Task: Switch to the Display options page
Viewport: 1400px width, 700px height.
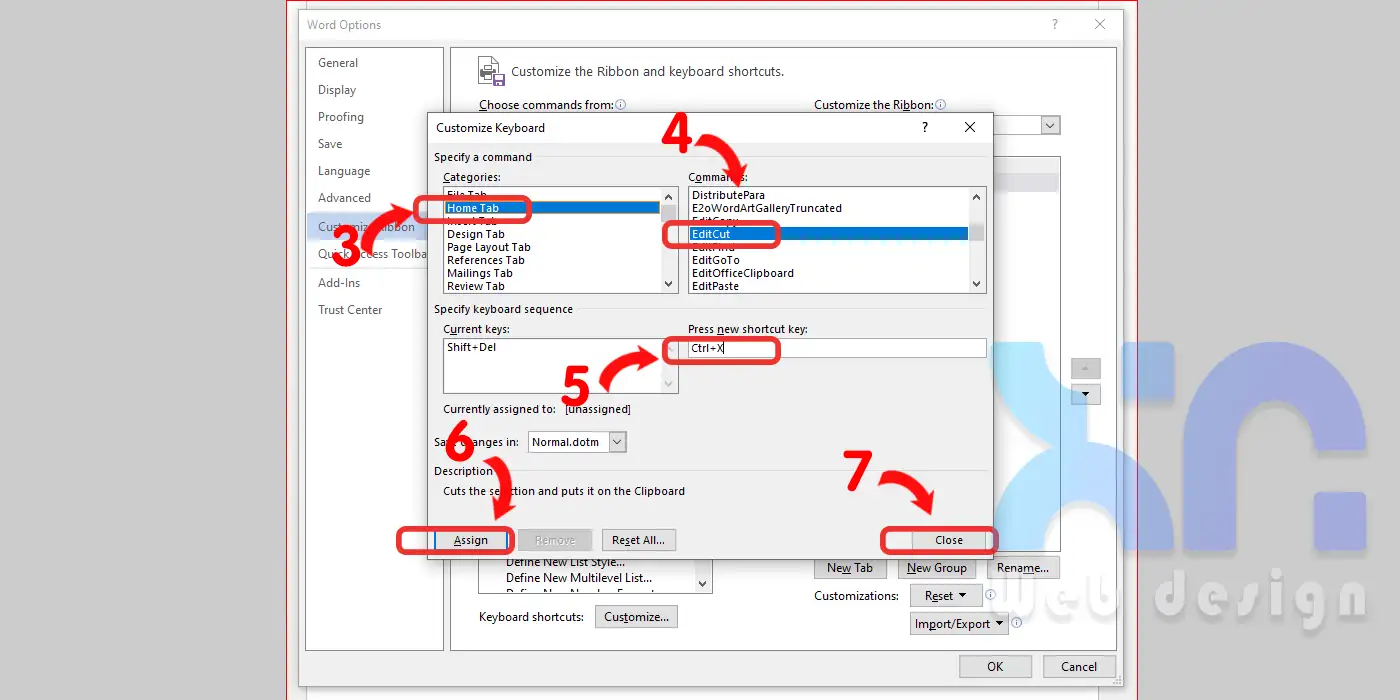Action: point(337,90)
